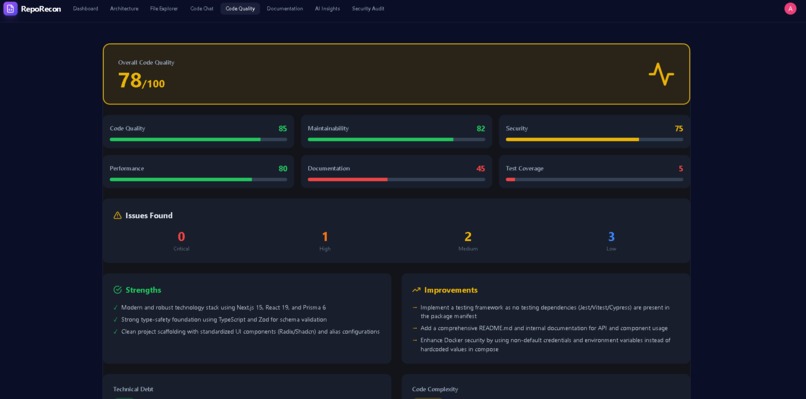Image resolution: width=806 pixels, height=399 pixels.
Task: Click the strength about Next.js 15 stack
Action: tap(224, 307)
